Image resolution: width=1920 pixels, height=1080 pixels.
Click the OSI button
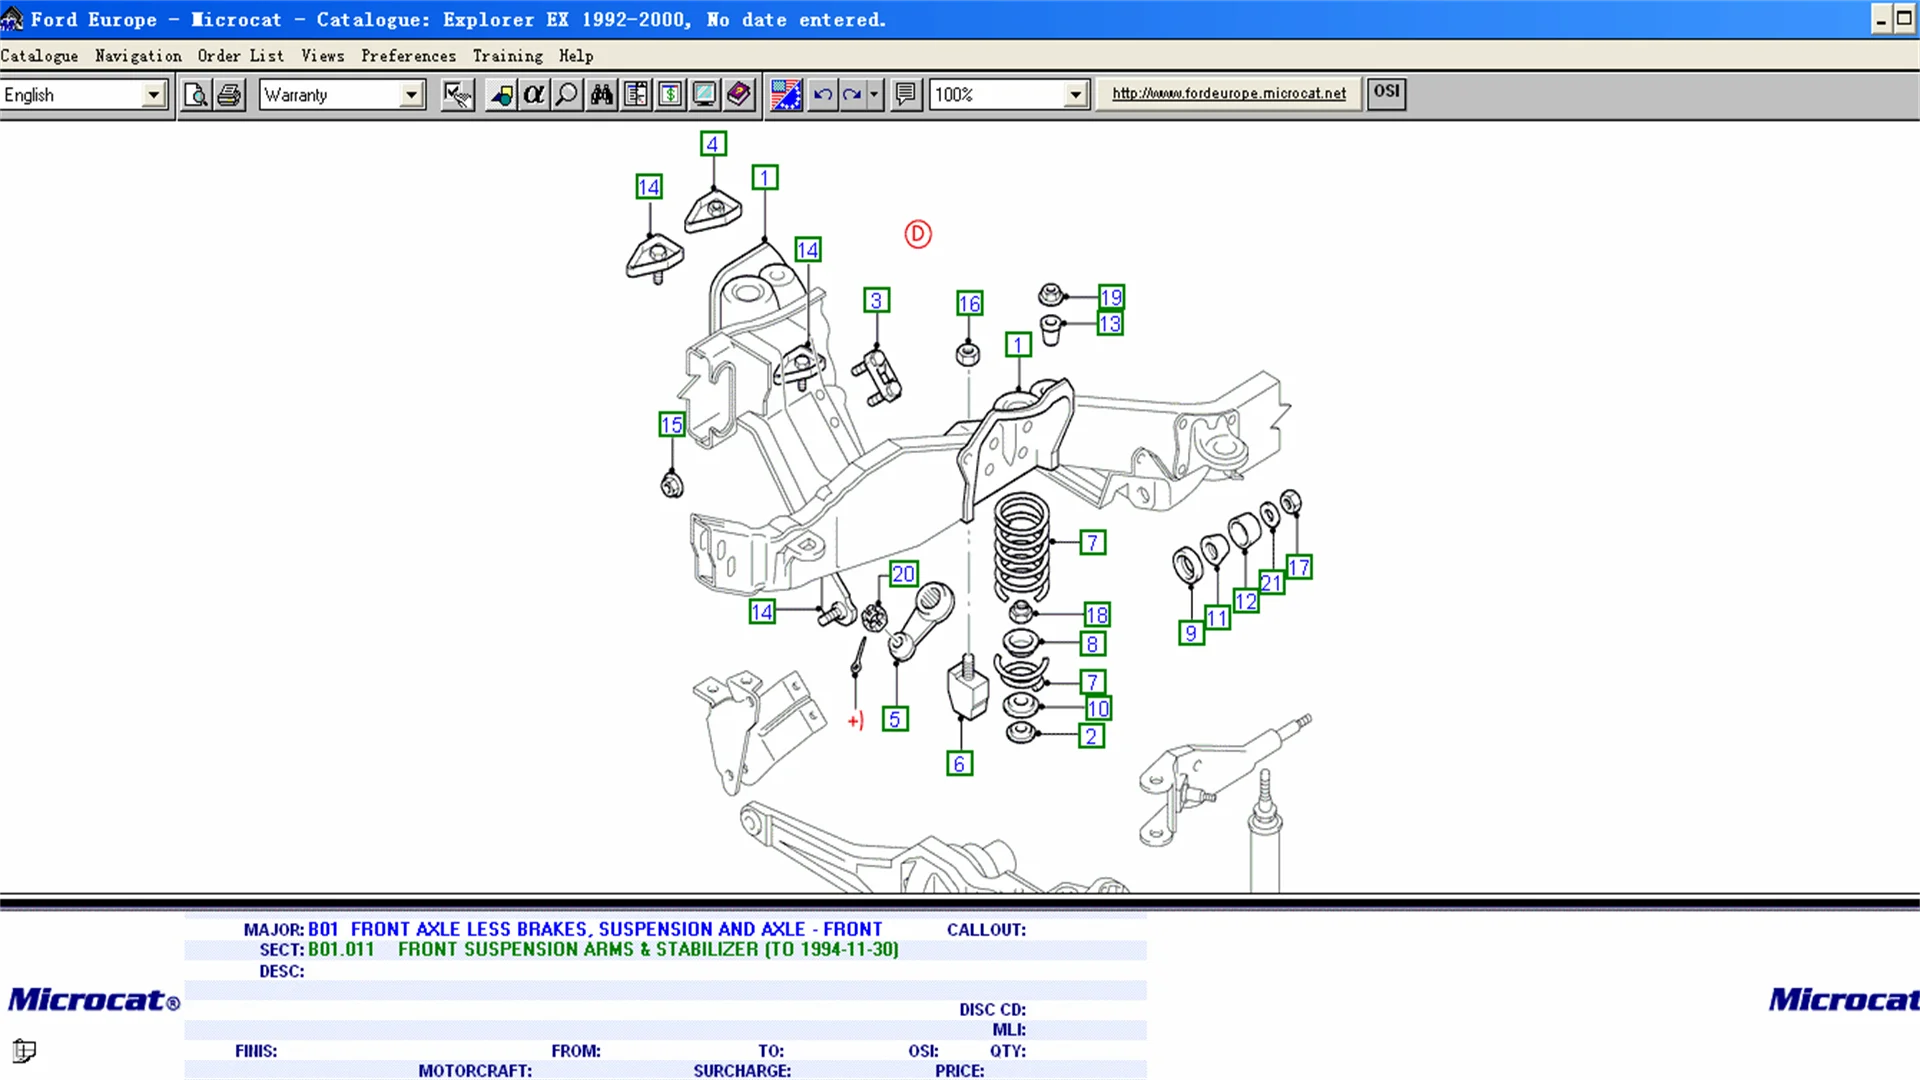pyautogui.click(x=1386, y=92)
